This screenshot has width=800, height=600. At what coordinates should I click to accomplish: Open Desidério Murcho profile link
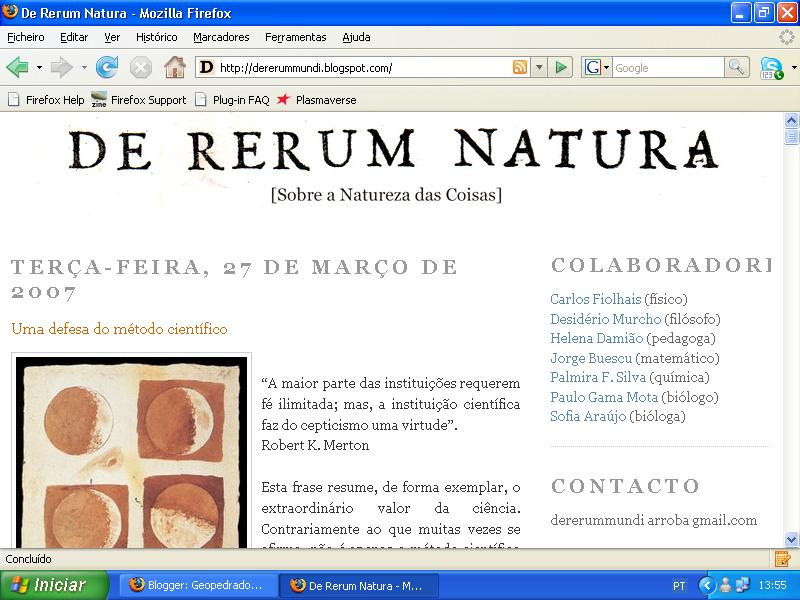point(606,319)
